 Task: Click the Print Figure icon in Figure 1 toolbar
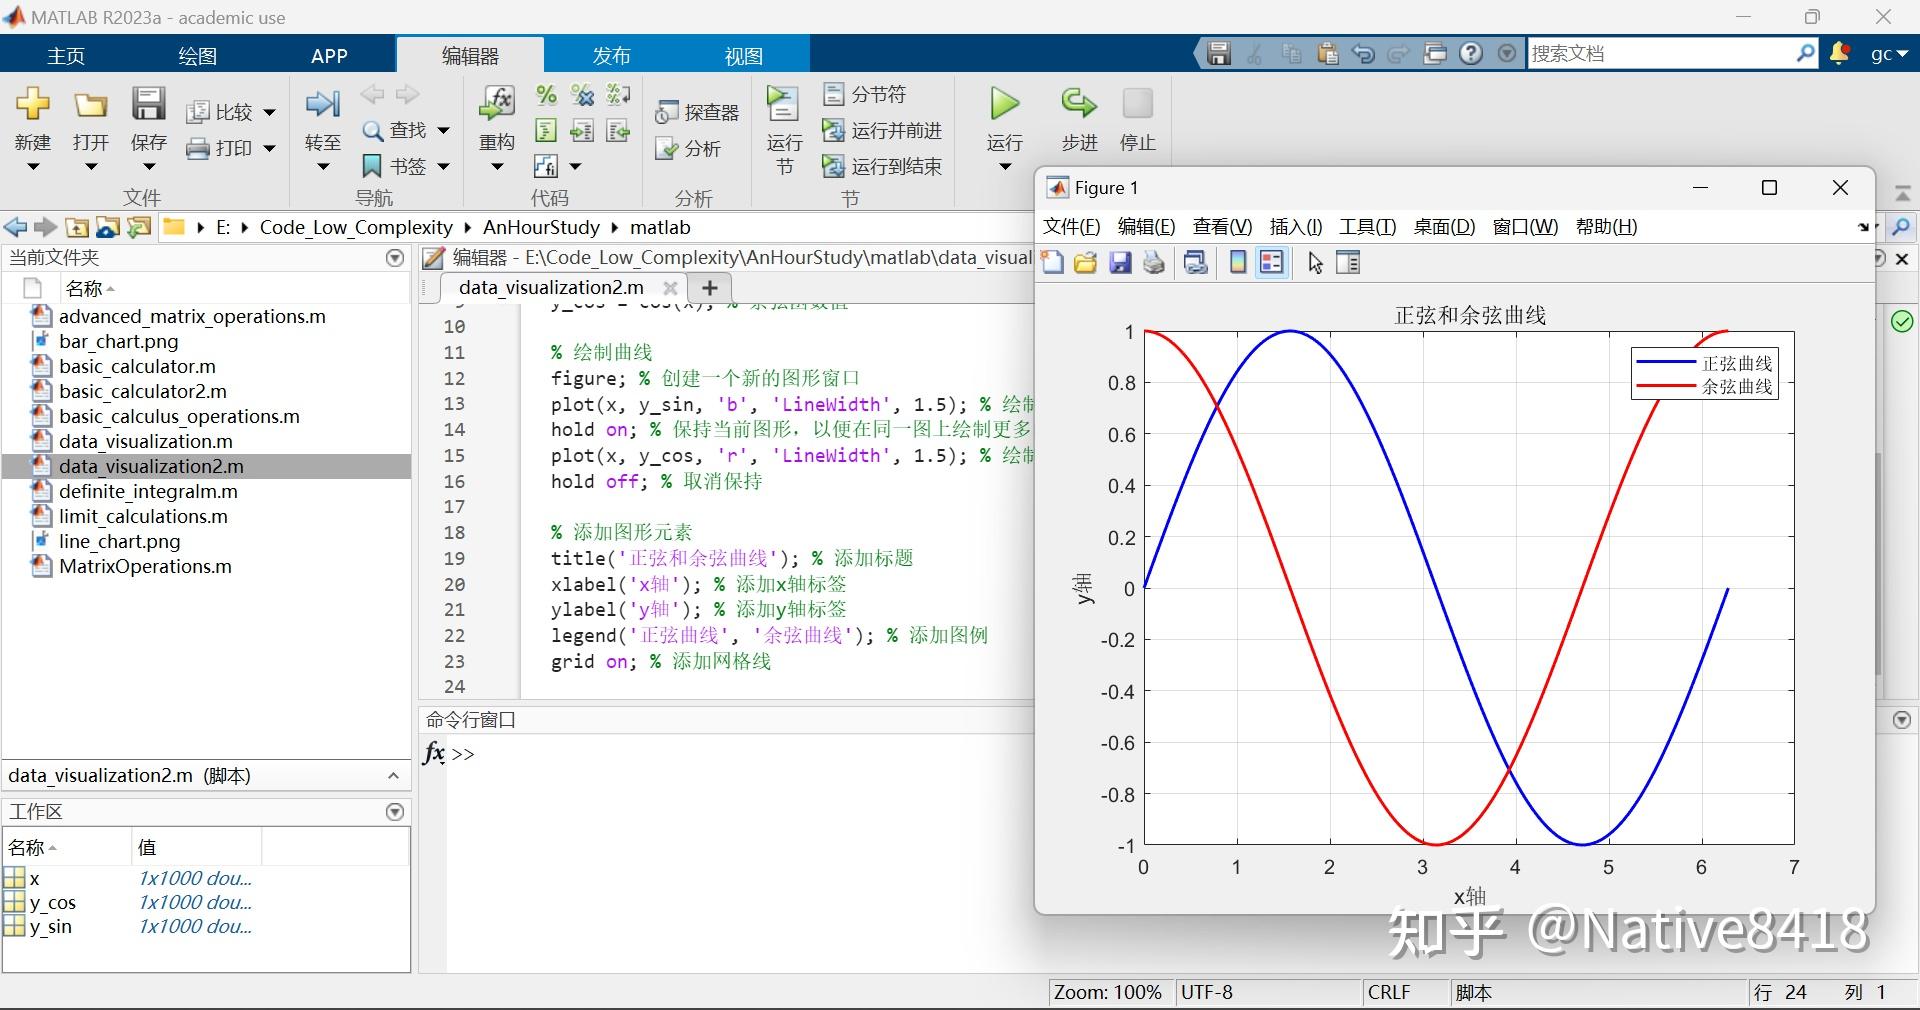(x=1154, y=263)
